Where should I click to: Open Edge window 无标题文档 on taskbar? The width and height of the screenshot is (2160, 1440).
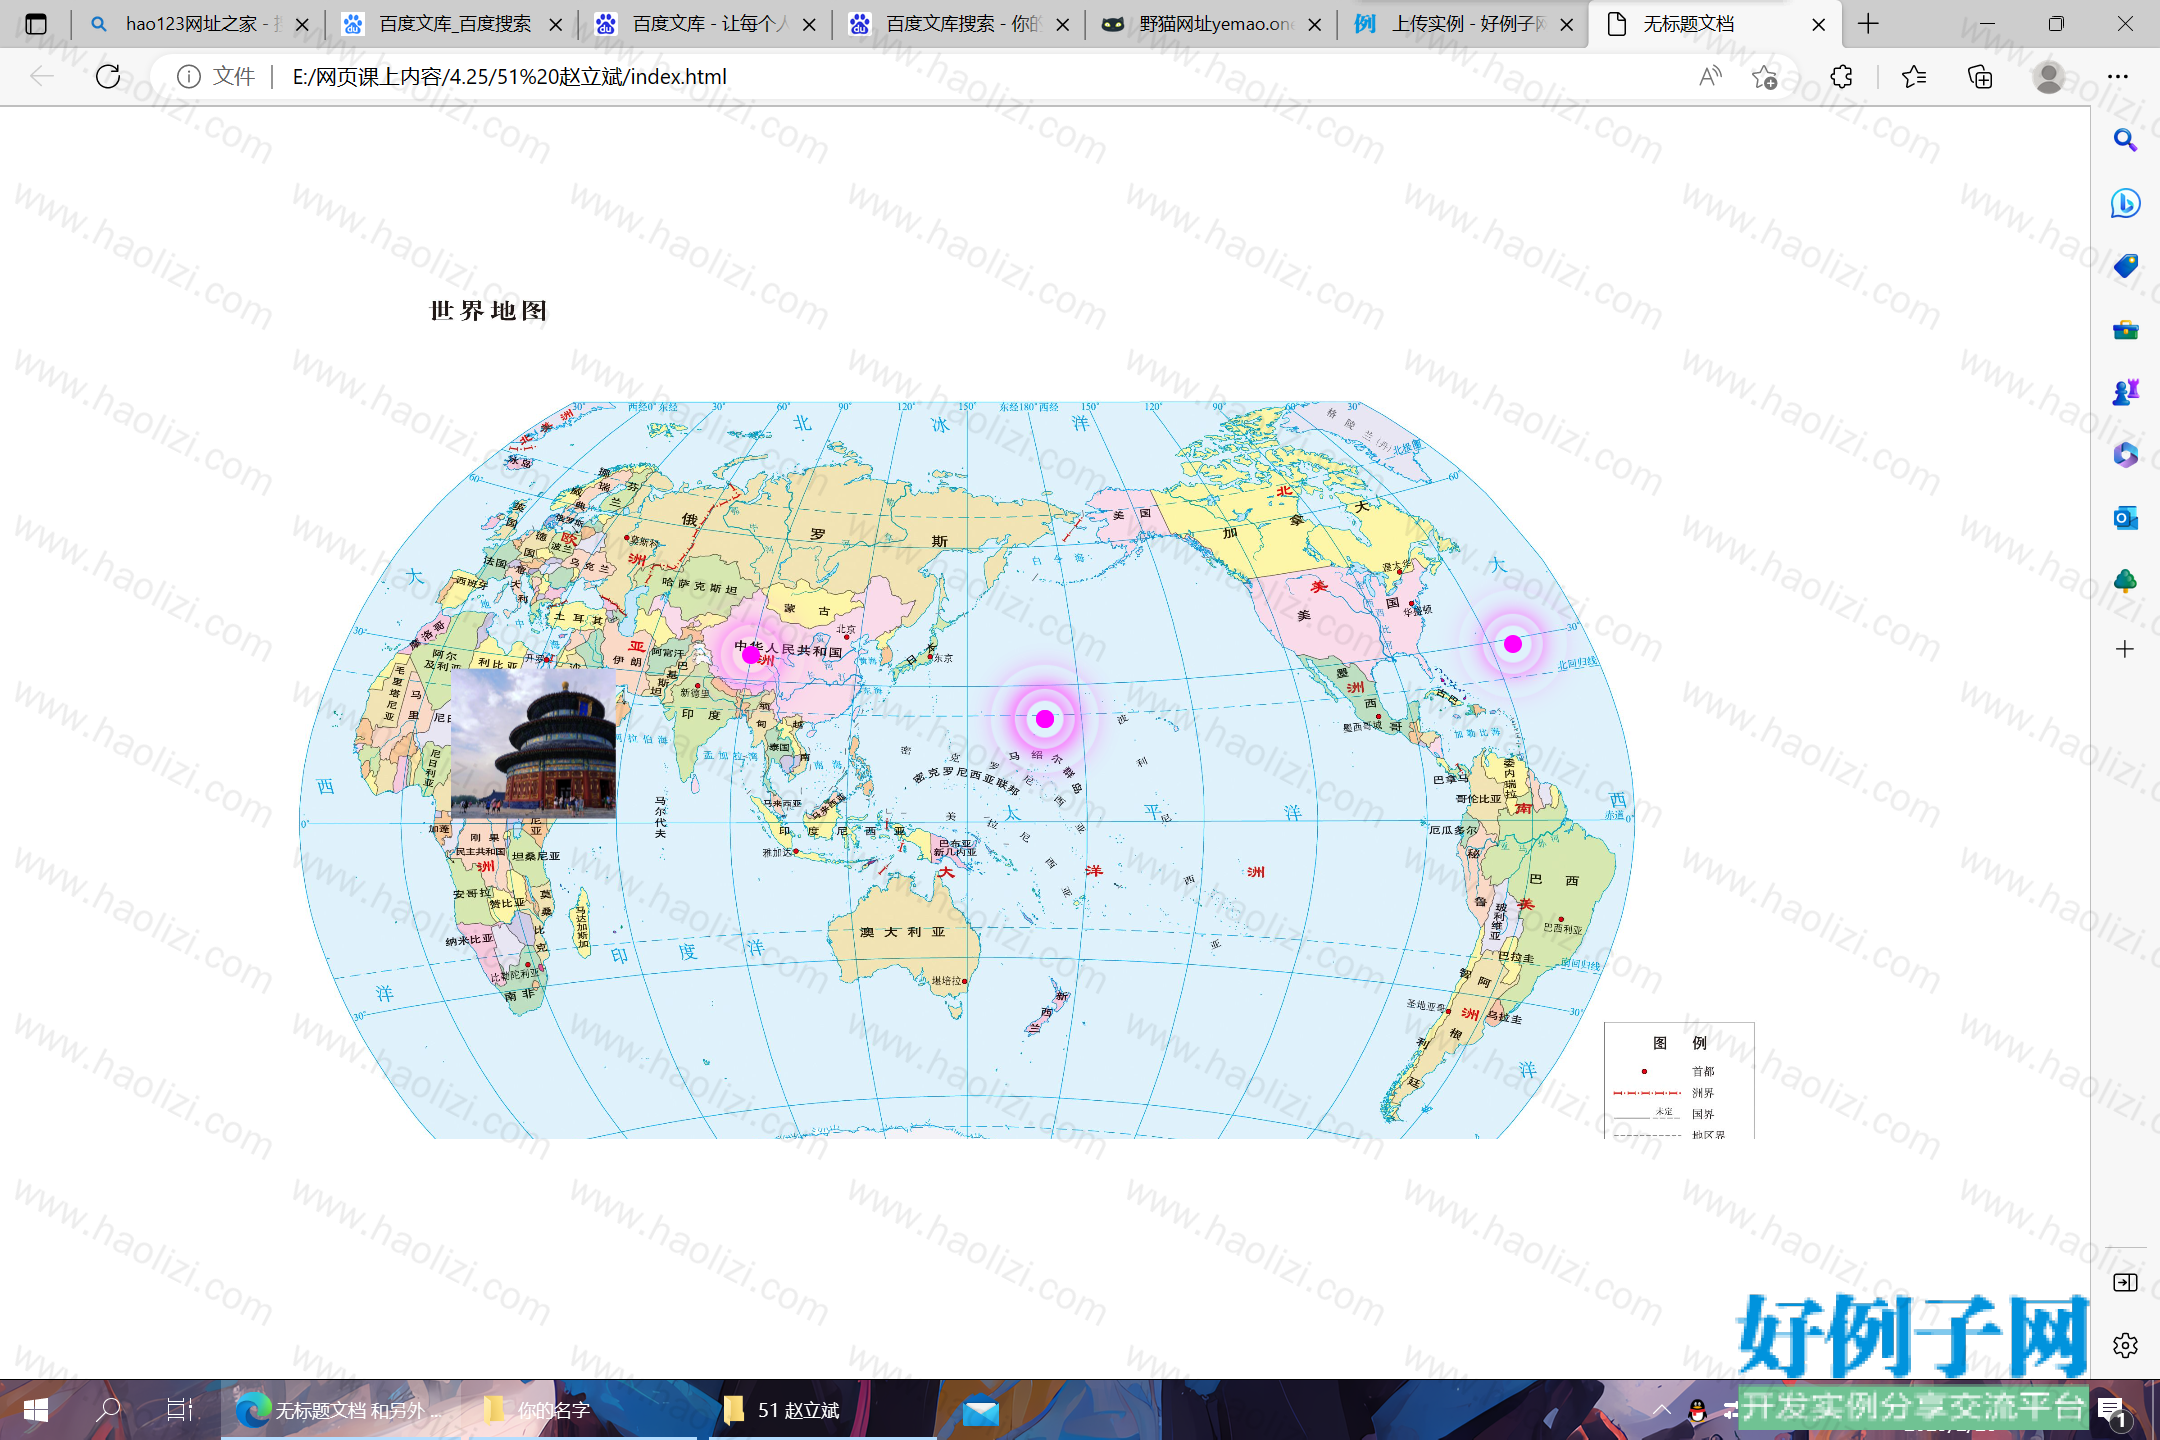339,1410
